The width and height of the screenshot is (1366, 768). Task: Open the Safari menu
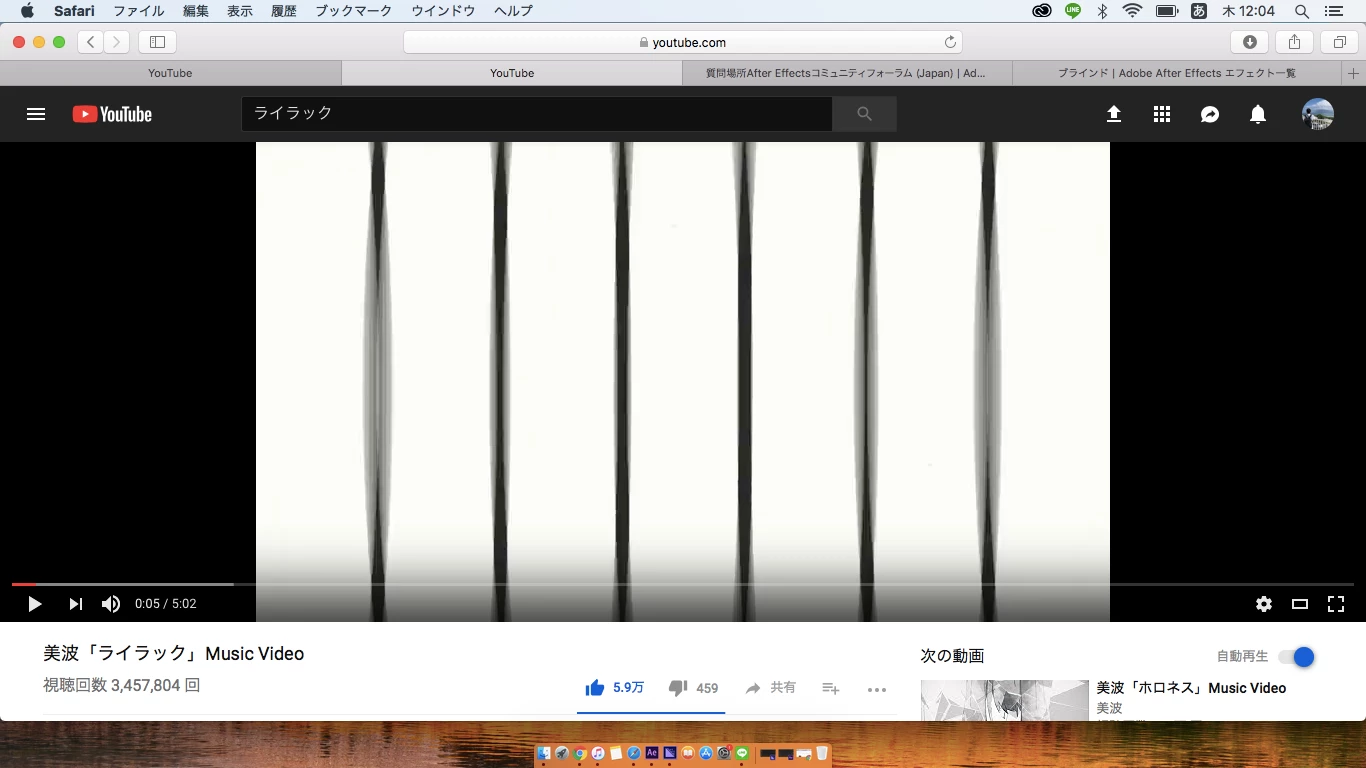(74, 11)
